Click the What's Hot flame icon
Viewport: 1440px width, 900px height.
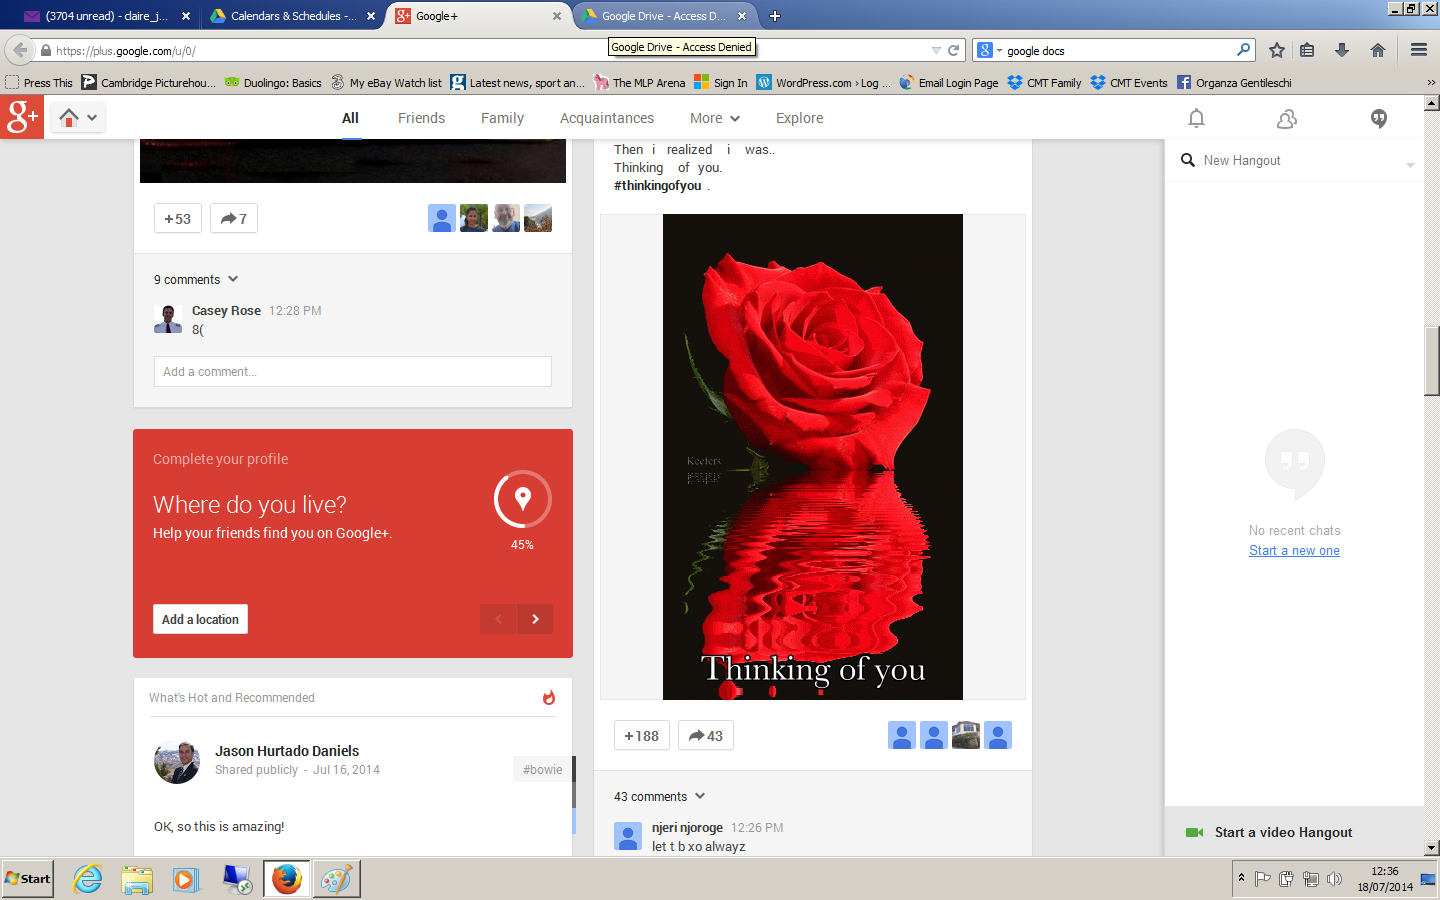(549, 698)
